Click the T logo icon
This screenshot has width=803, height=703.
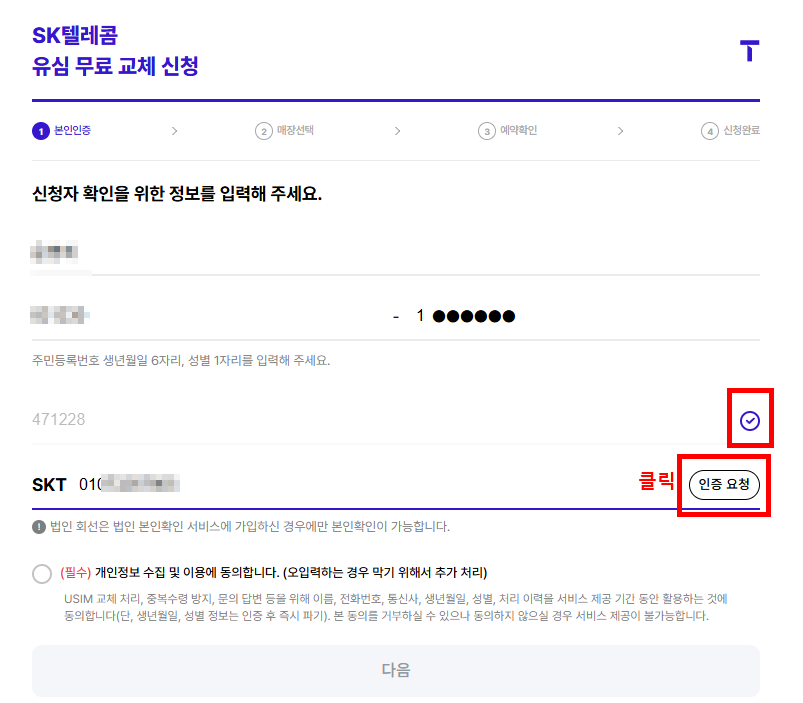(749, 50)
